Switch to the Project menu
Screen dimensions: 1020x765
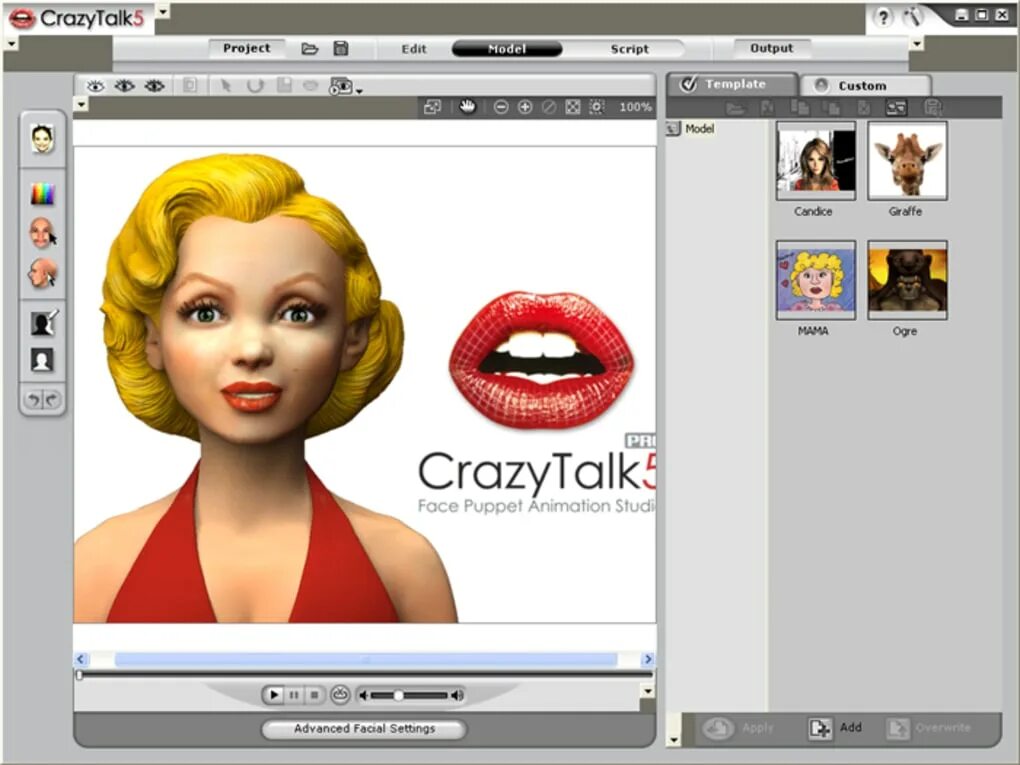click(247, 48)
